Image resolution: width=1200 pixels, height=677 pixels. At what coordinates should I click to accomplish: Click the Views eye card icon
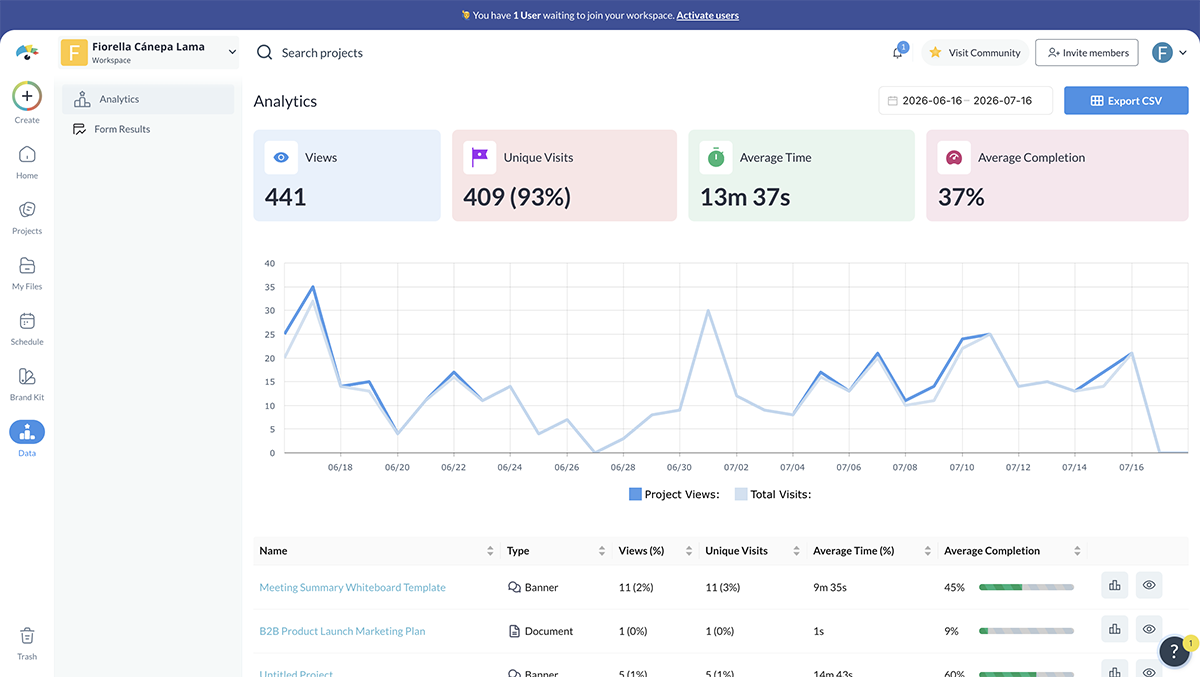[281, 158]
